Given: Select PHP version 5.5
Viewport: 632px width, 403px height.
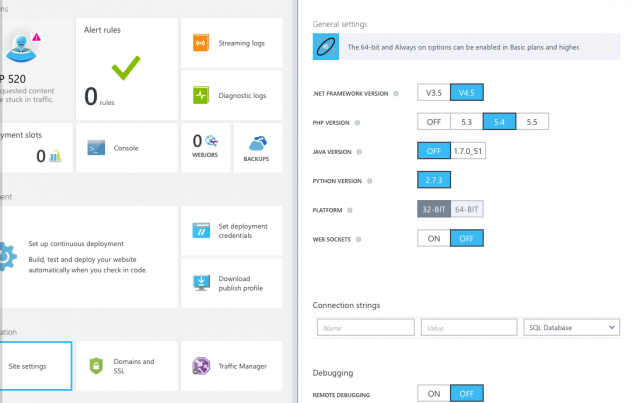Looking at the screenshot, I should click(x=532, y=122).
